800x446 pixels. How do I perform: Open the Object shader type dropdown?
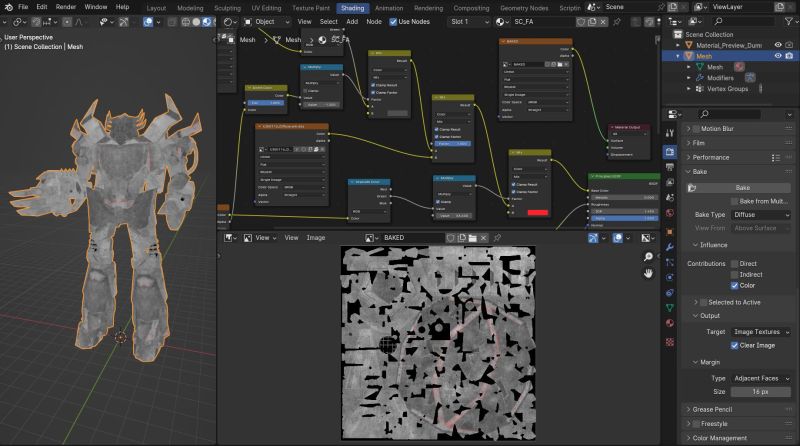click(266, 22)
